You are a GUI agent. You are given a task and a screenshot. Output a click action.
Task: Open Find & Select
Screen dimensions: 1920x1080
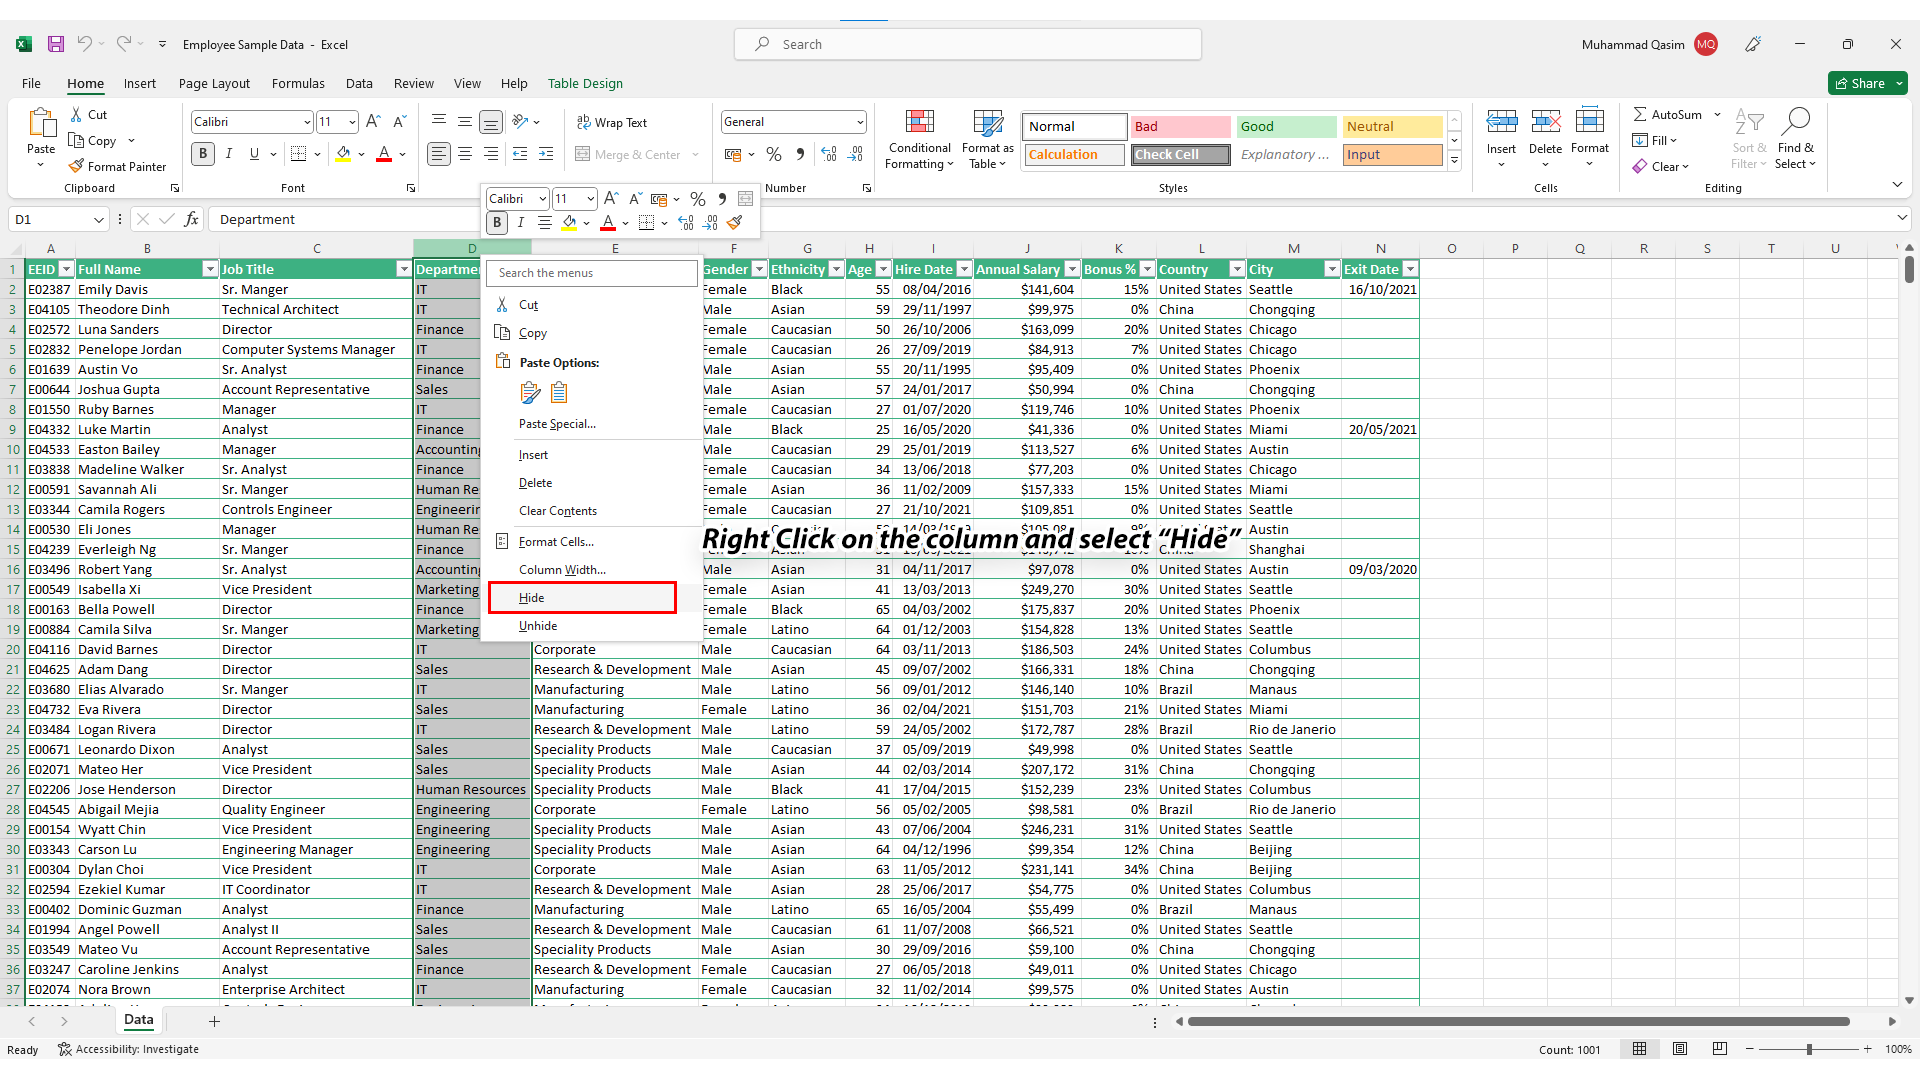coord(1795,140)
